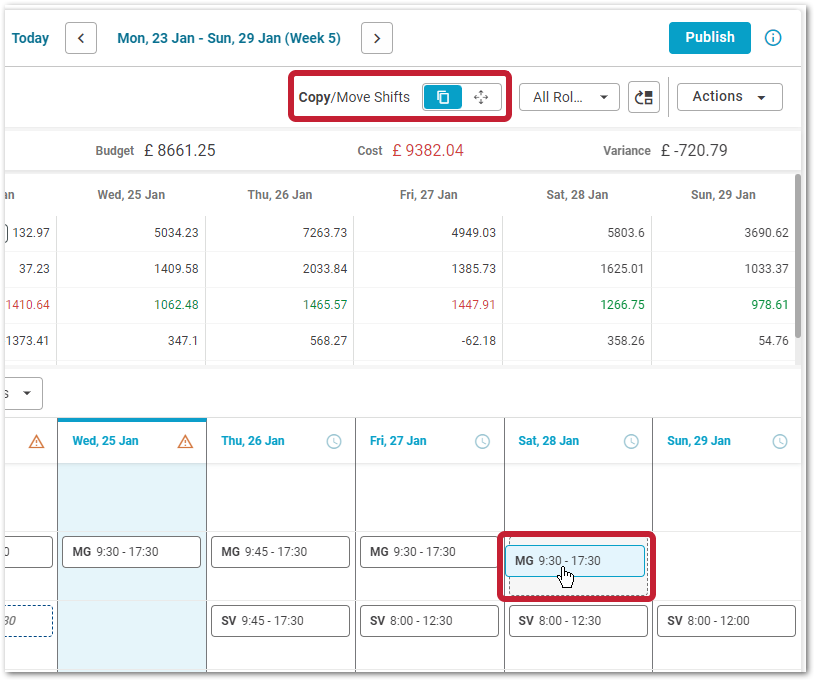815x681 pixels.
Task: Click the clock icon on Sat, 28 Jan
Action: click(x=631, y=441)
